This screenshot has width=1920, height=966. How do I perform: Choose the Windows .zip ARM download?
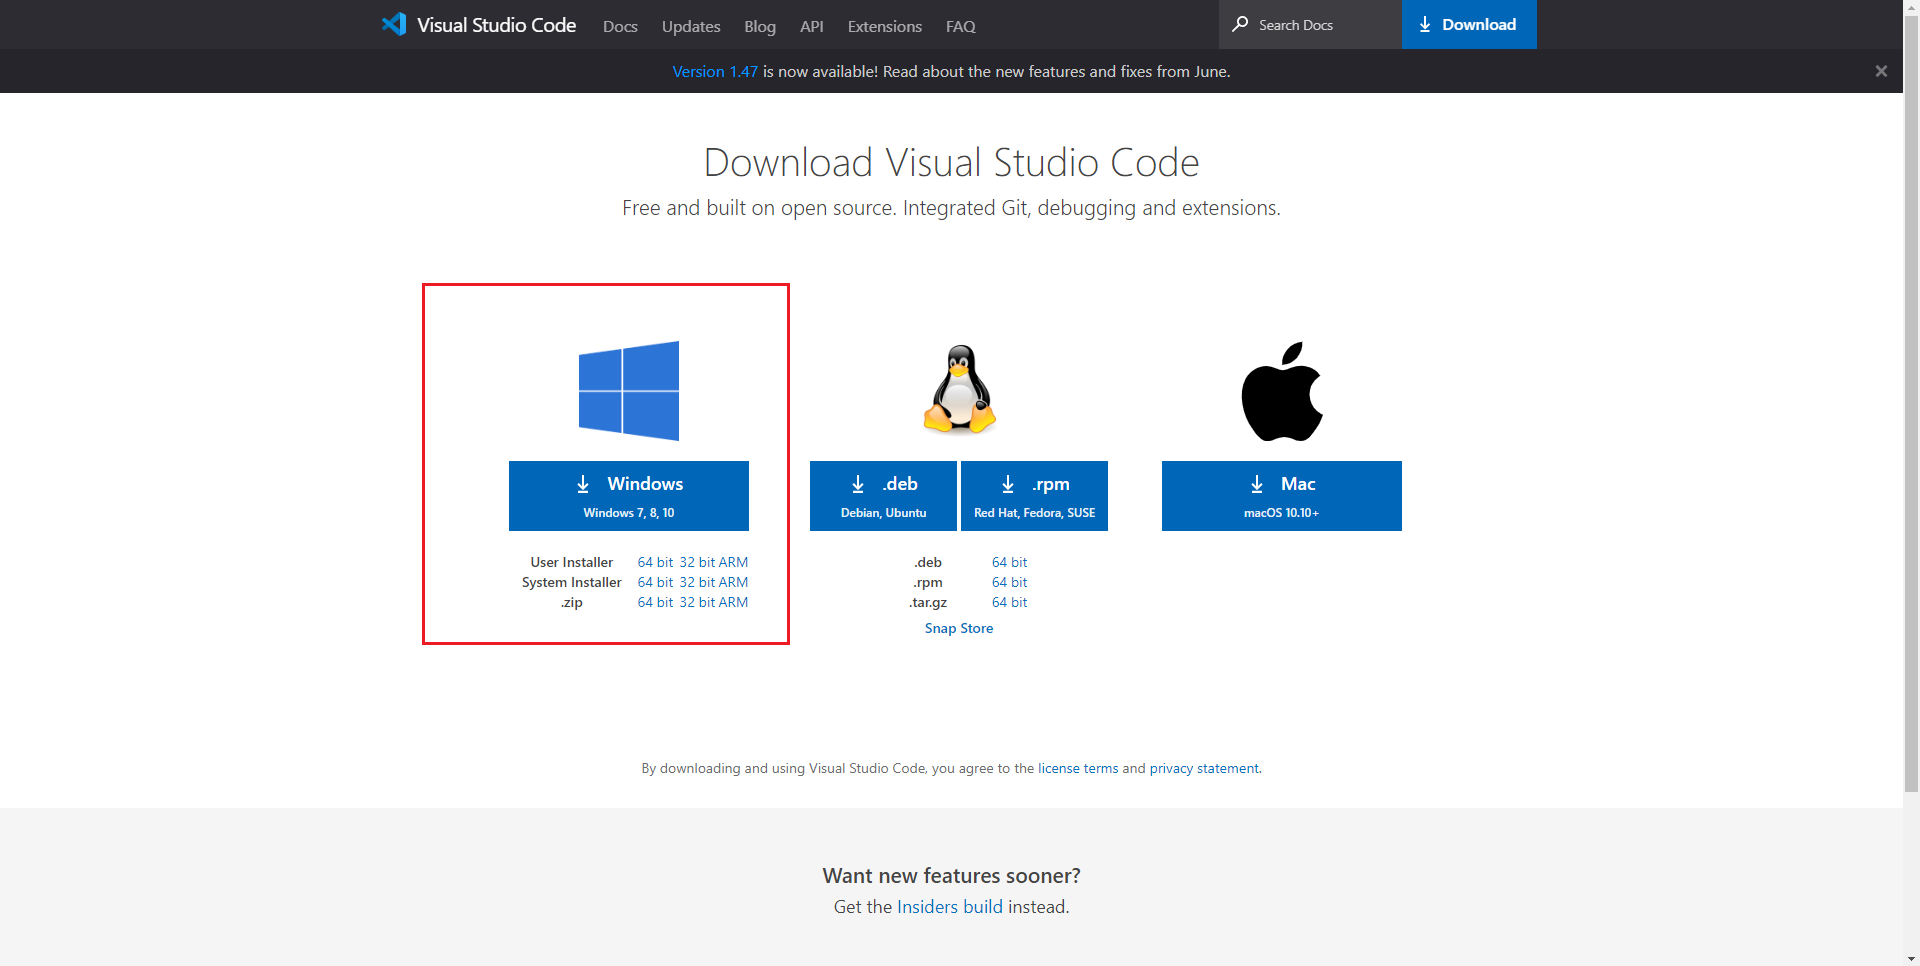pos(733,602)
